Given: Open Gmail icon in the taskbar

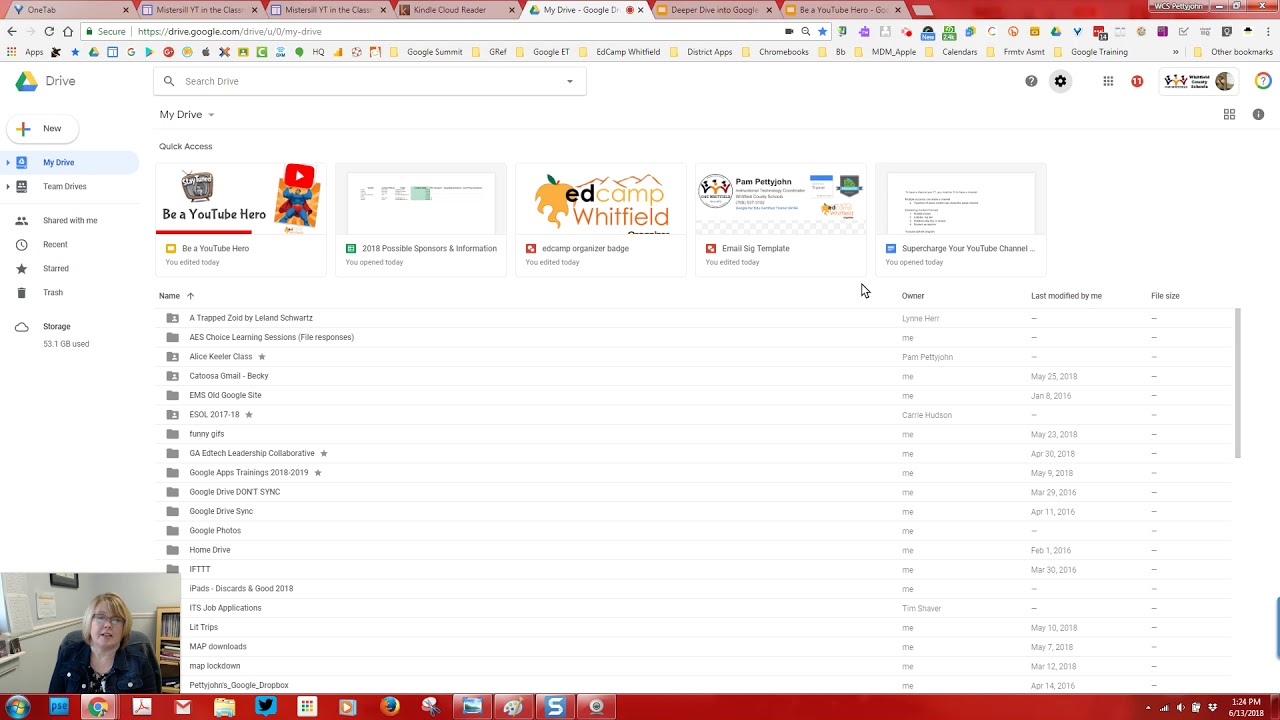Looking at the screenshot, I should point(182,707).
